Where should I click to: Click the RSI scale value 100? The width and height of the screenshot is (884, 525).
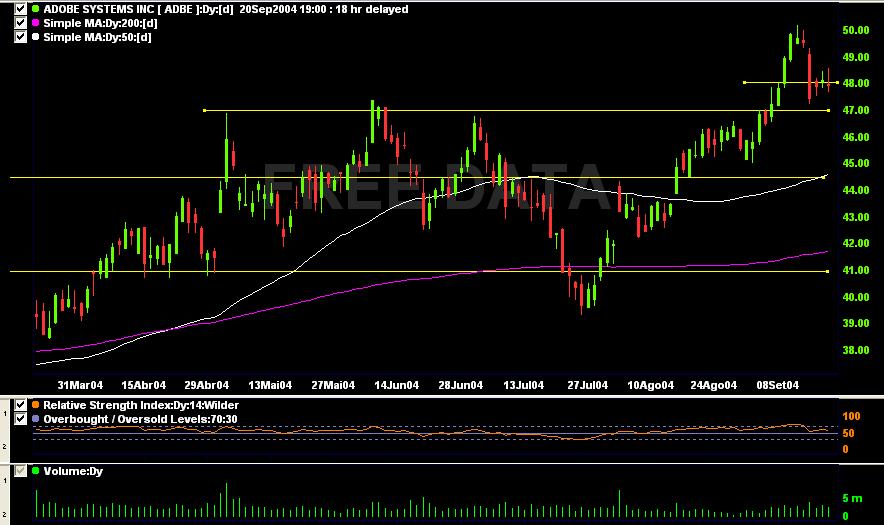pyautogui.click(x=851, y=416)
